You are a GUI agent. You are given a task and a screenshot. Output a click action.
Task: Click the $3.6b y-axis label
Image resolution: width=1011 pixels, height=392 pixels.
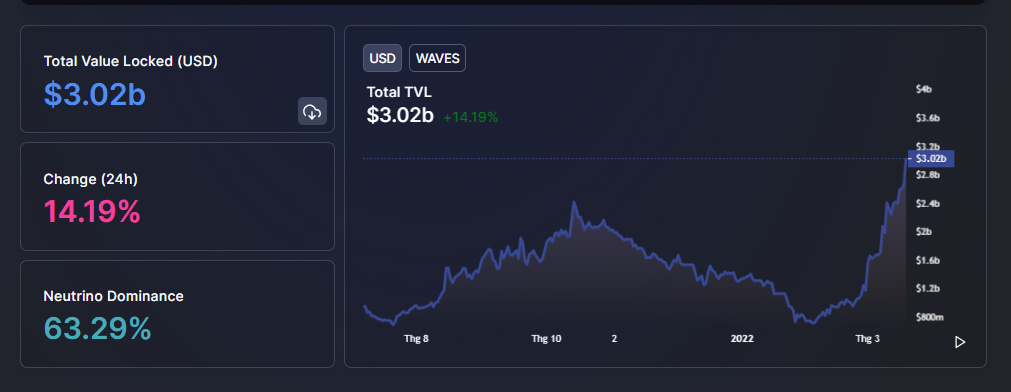[928, 118]
